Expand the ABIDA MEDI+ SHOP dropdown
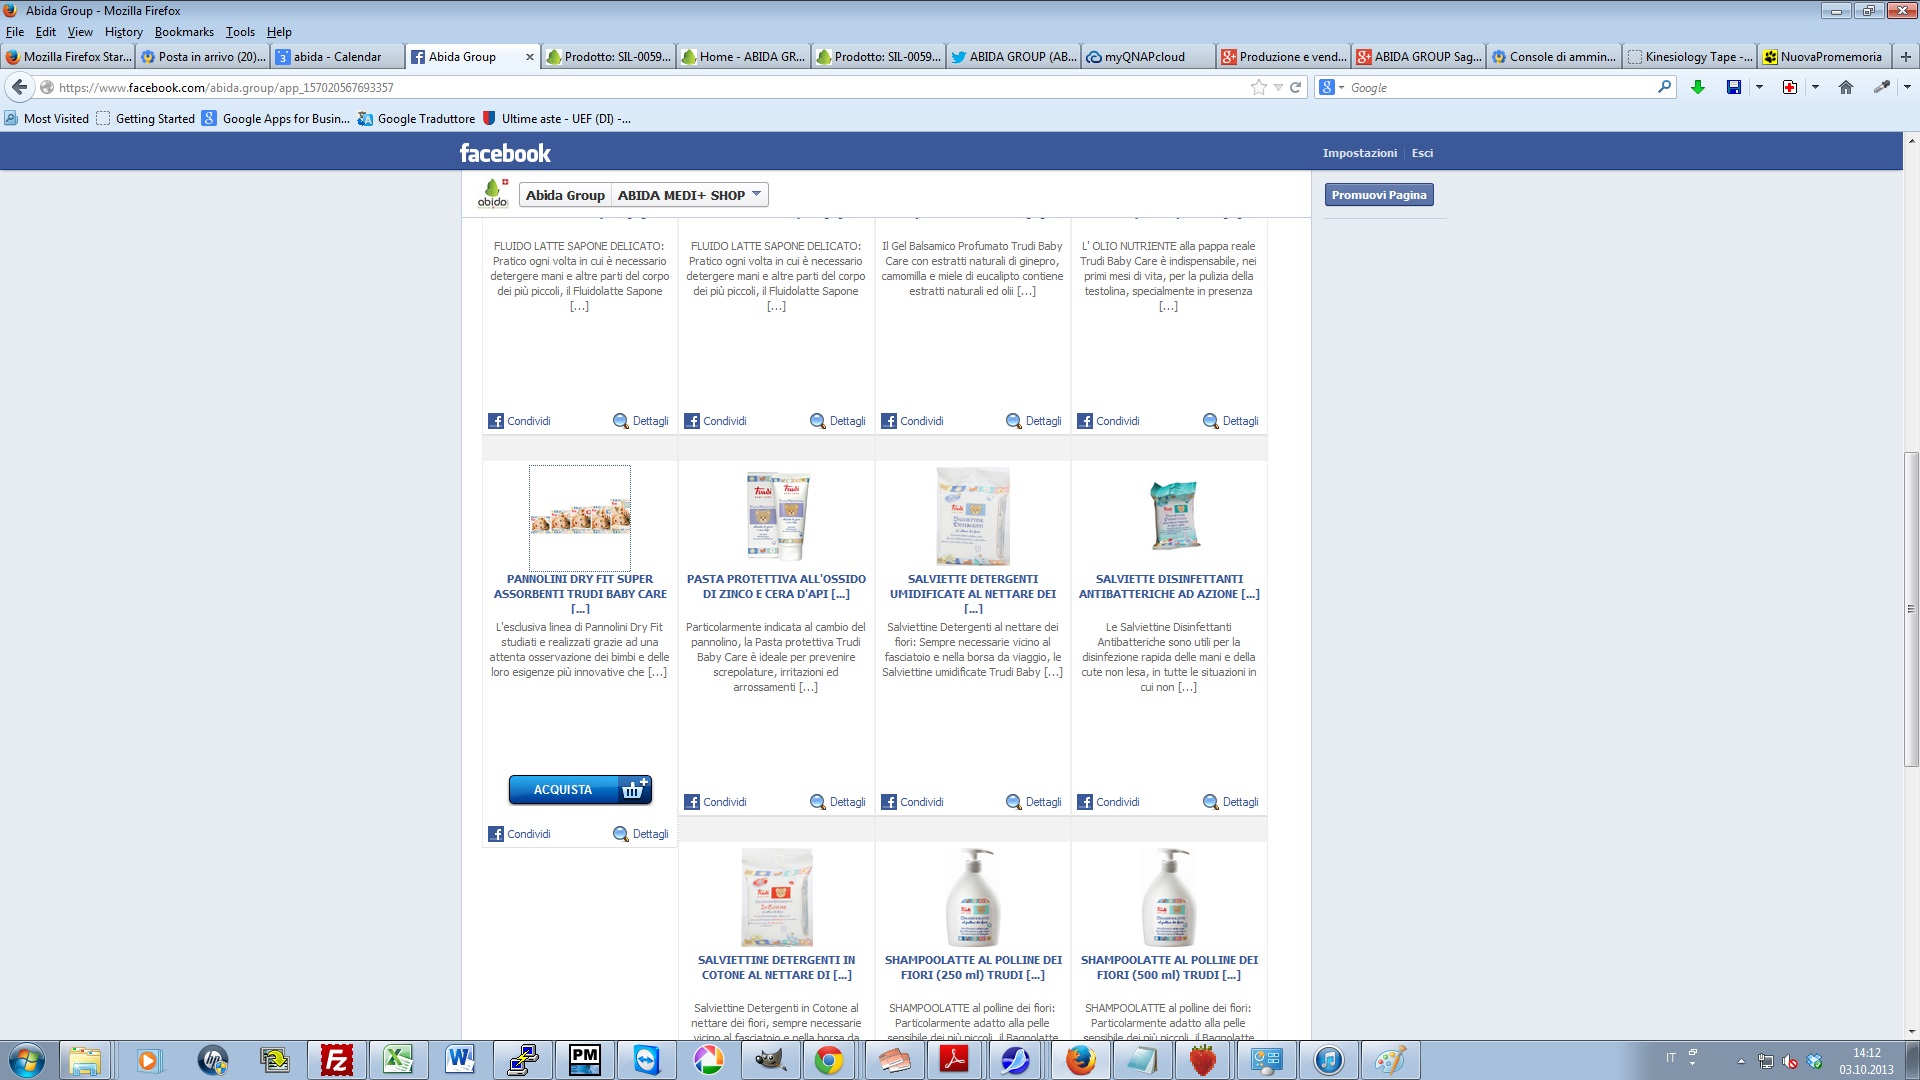Screen dimensions: 1920x1080 point(756,194)
